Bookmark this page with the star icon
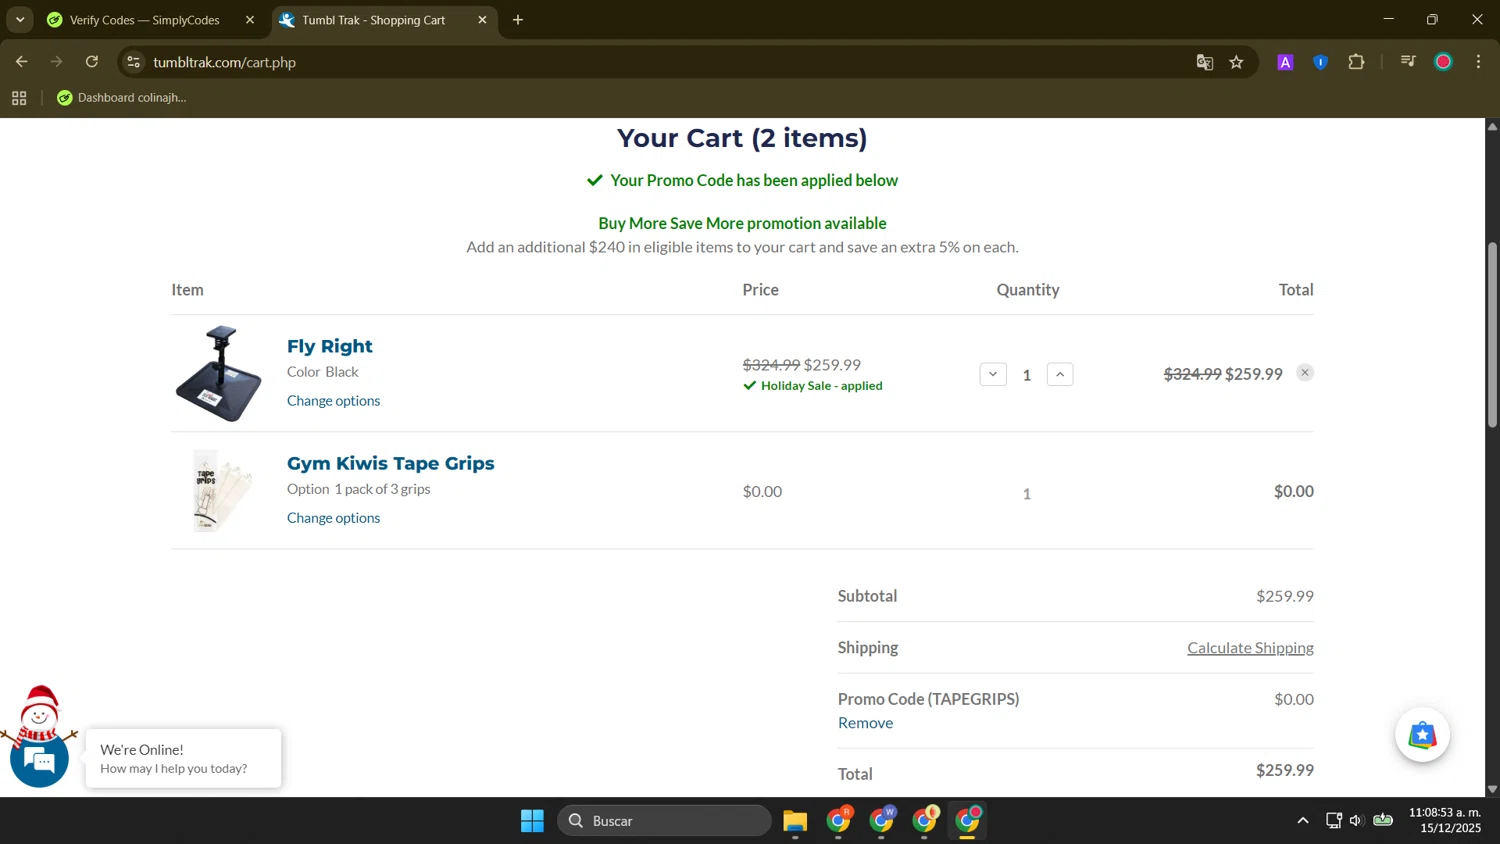The width and height of the screenshot is (1500, 844). click(x=1237, y=62)
